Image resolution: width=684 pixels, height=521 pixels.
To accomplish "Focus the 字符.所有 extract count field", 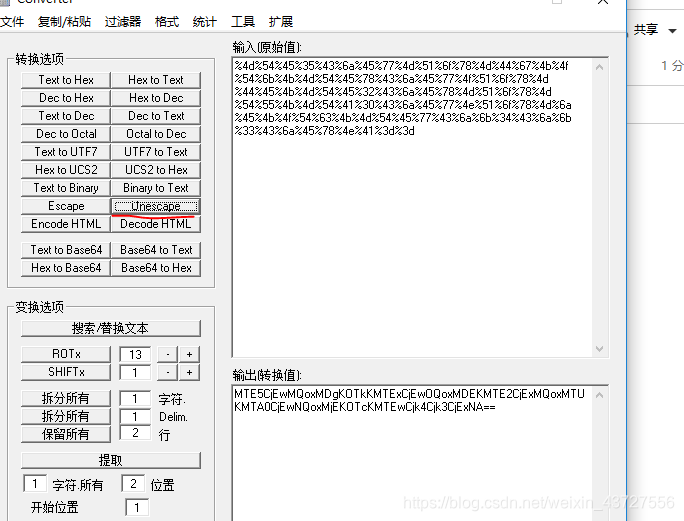I will [x=35, y=483].
